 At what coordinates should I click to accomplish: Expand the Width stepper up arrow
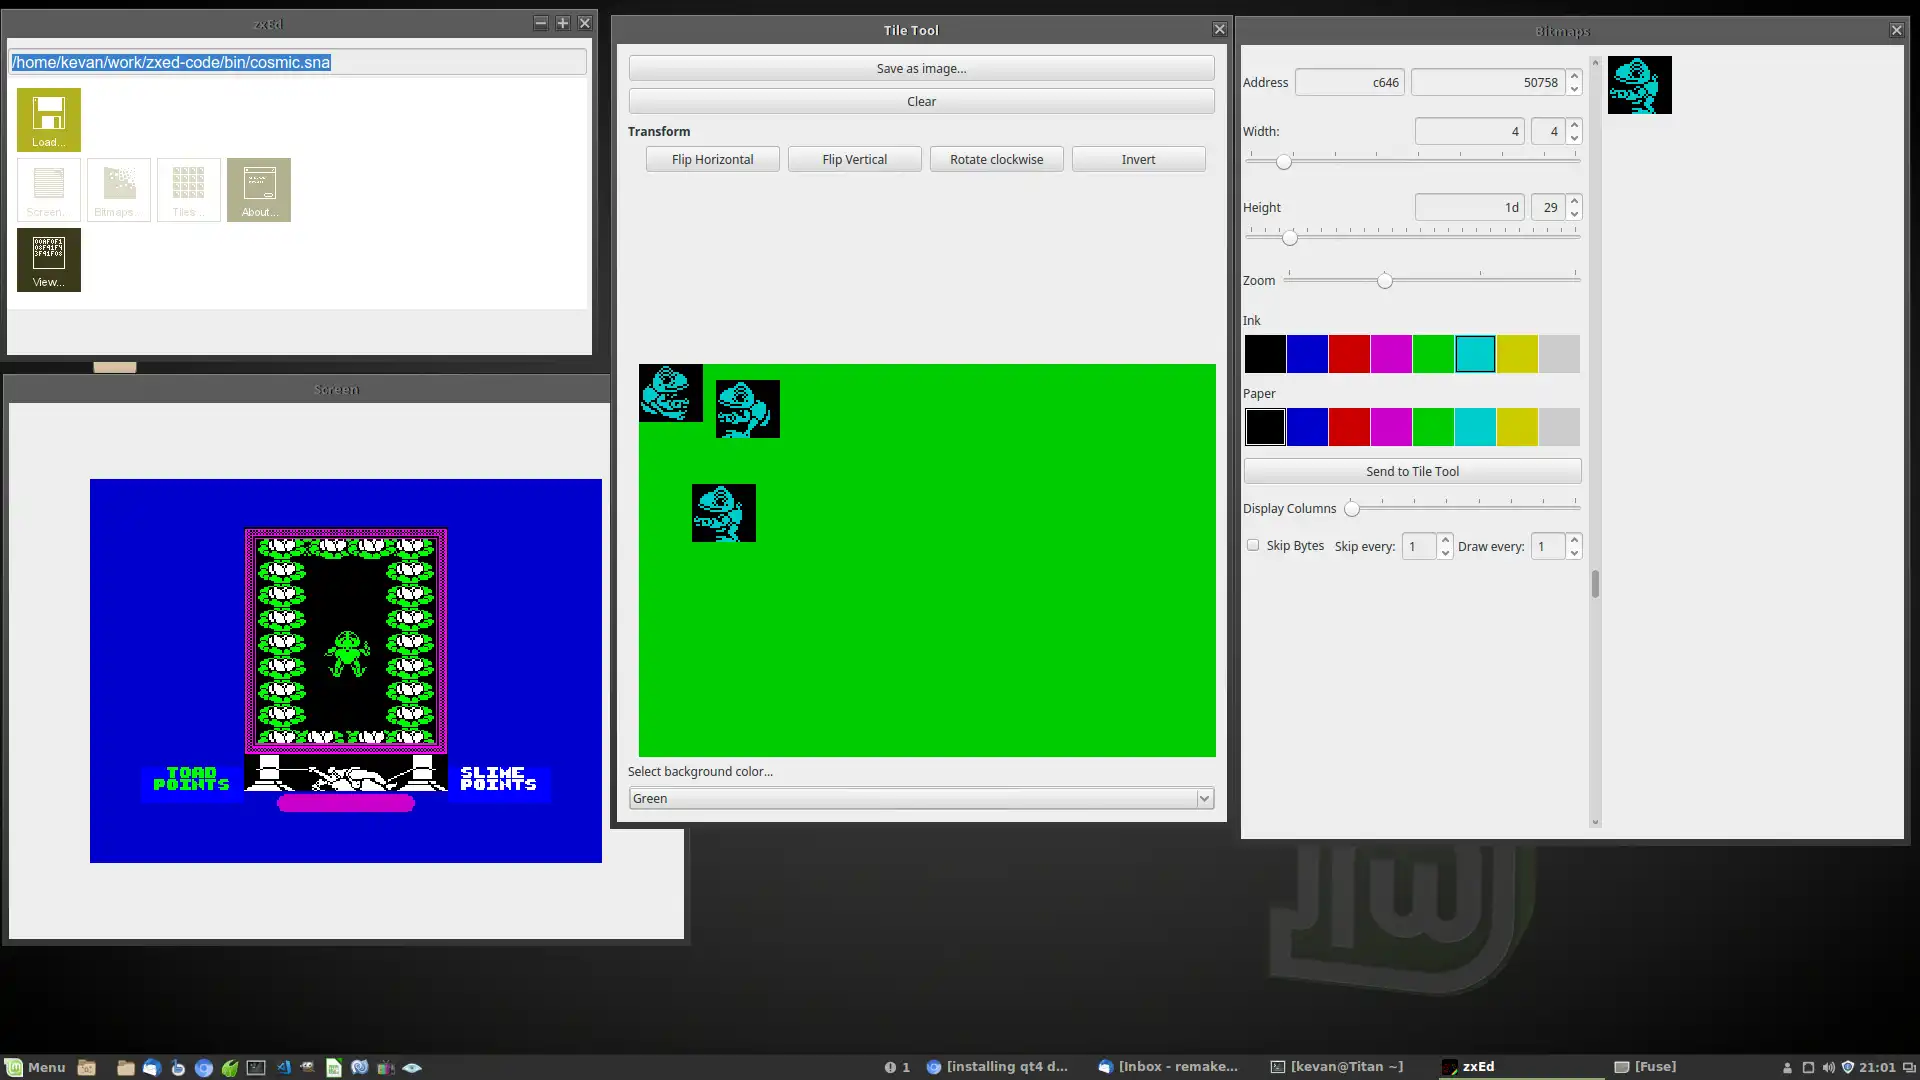tap(1573, 125)
